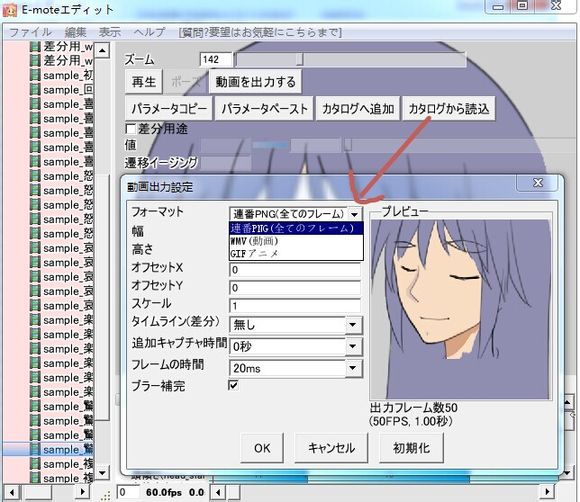Click the キャンセル button
Screen dimensions: 580x502
[x=331, y=448]
